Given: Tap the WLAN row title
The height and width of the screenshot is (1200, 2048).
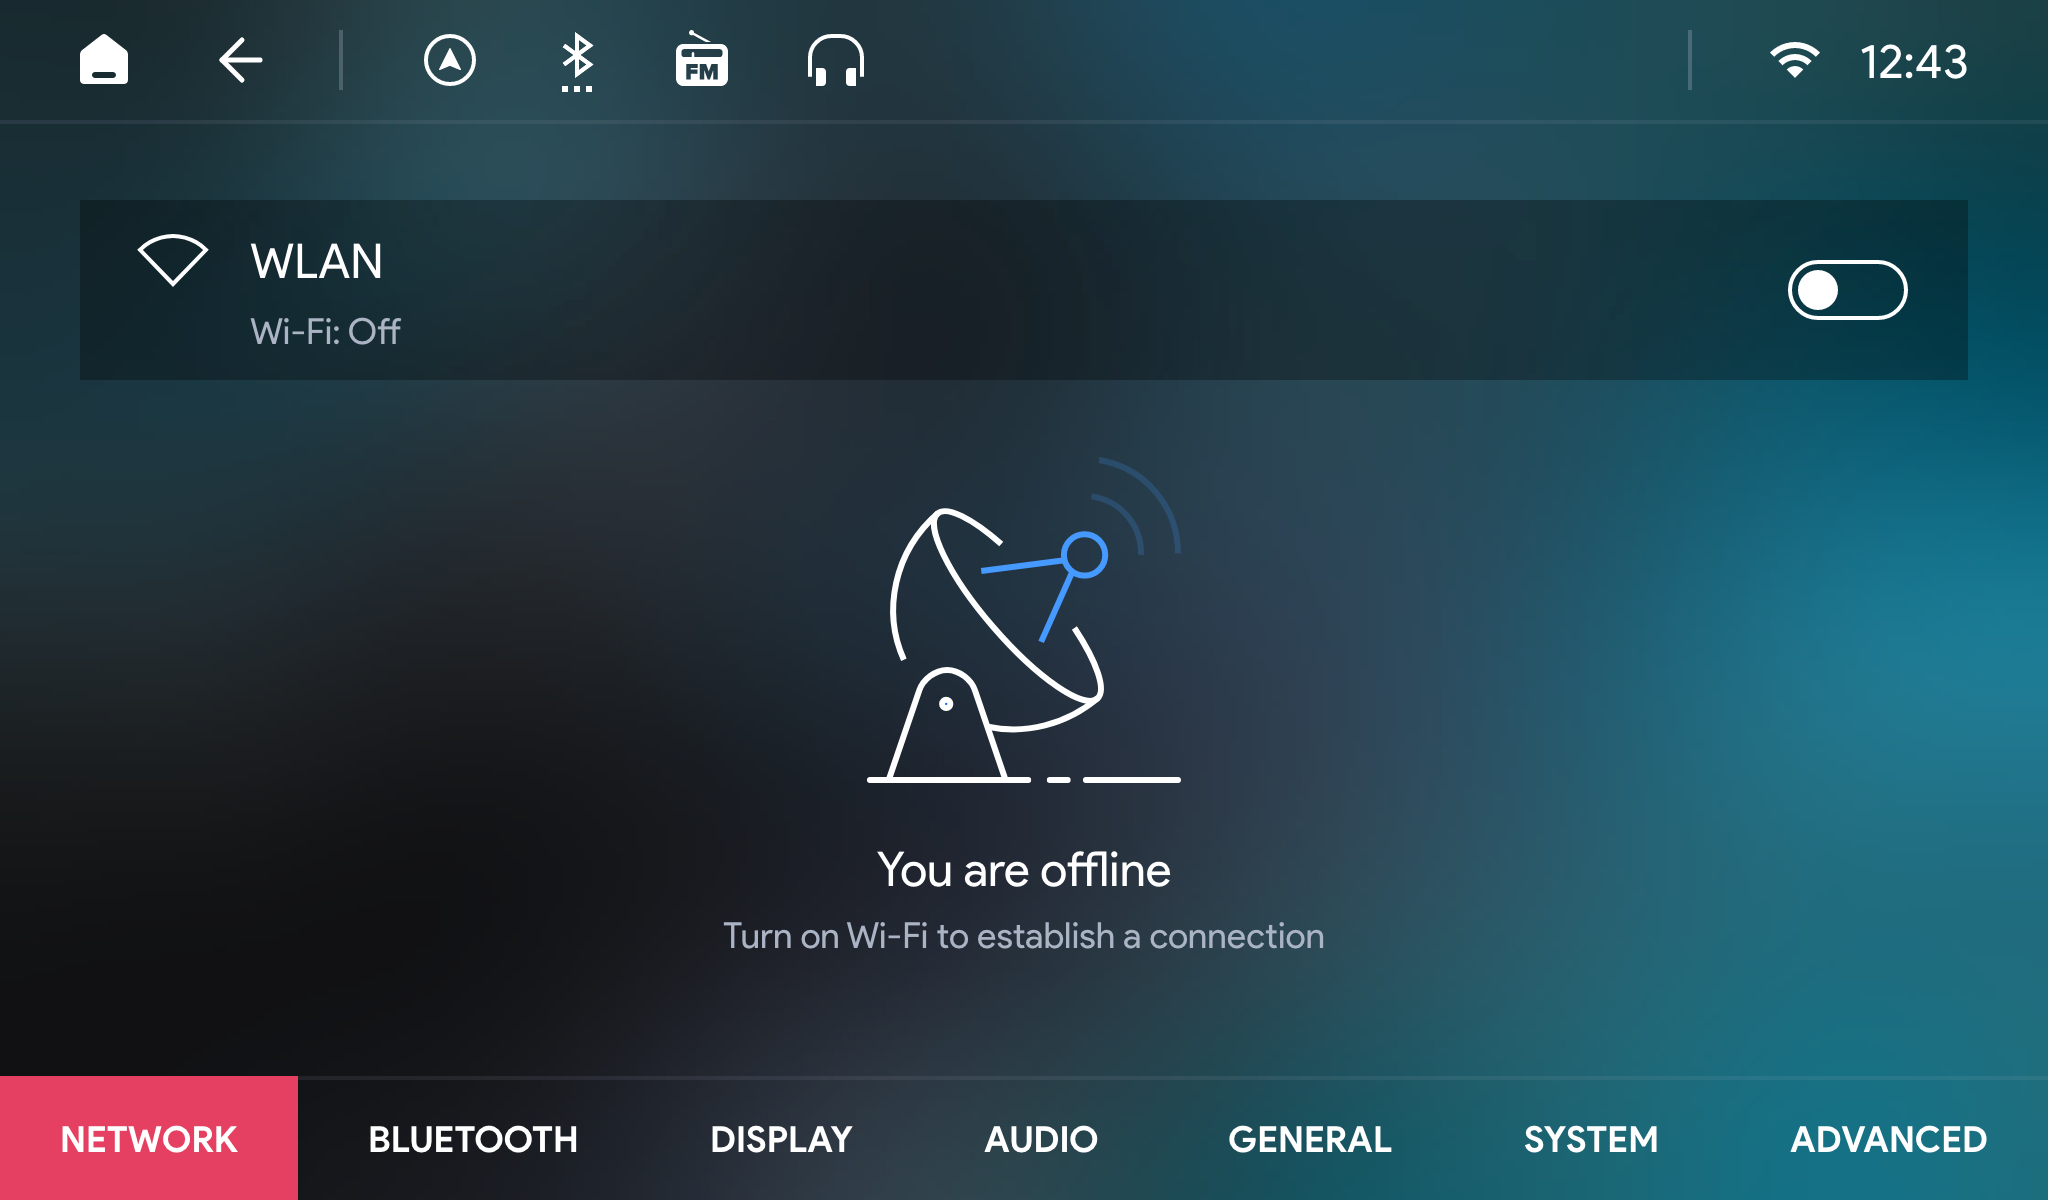Looking at the screenshot, I should (316, 262).
